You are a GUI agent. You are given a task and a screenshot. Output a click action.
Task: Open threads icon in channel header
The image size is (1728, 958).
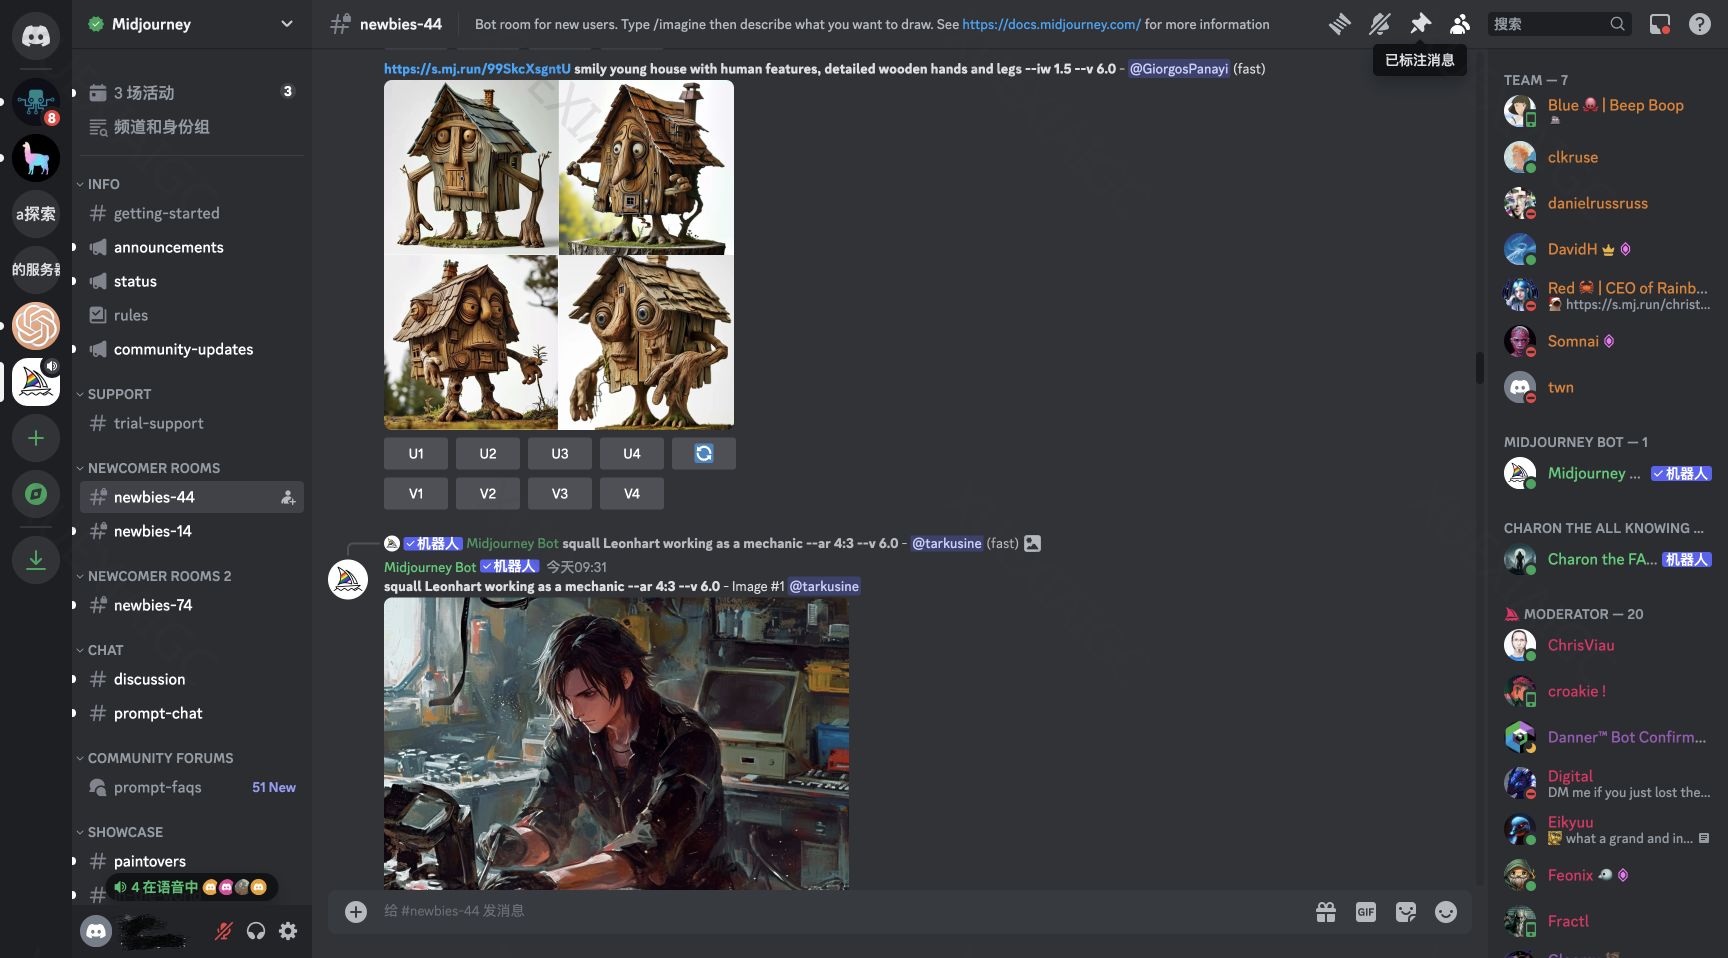click(x=1339, y=24)
